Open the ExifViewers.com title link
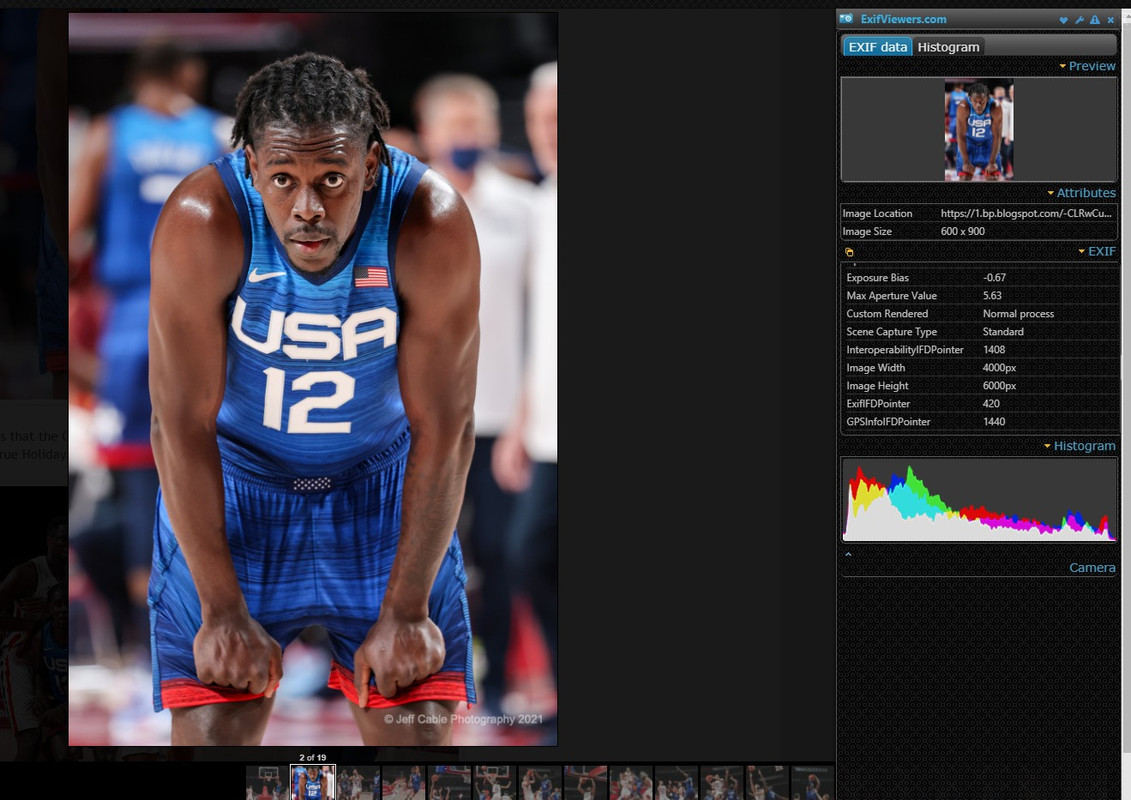Image resolution: width=1131 pixels, height=800 pixels. [x=903, y=19]
